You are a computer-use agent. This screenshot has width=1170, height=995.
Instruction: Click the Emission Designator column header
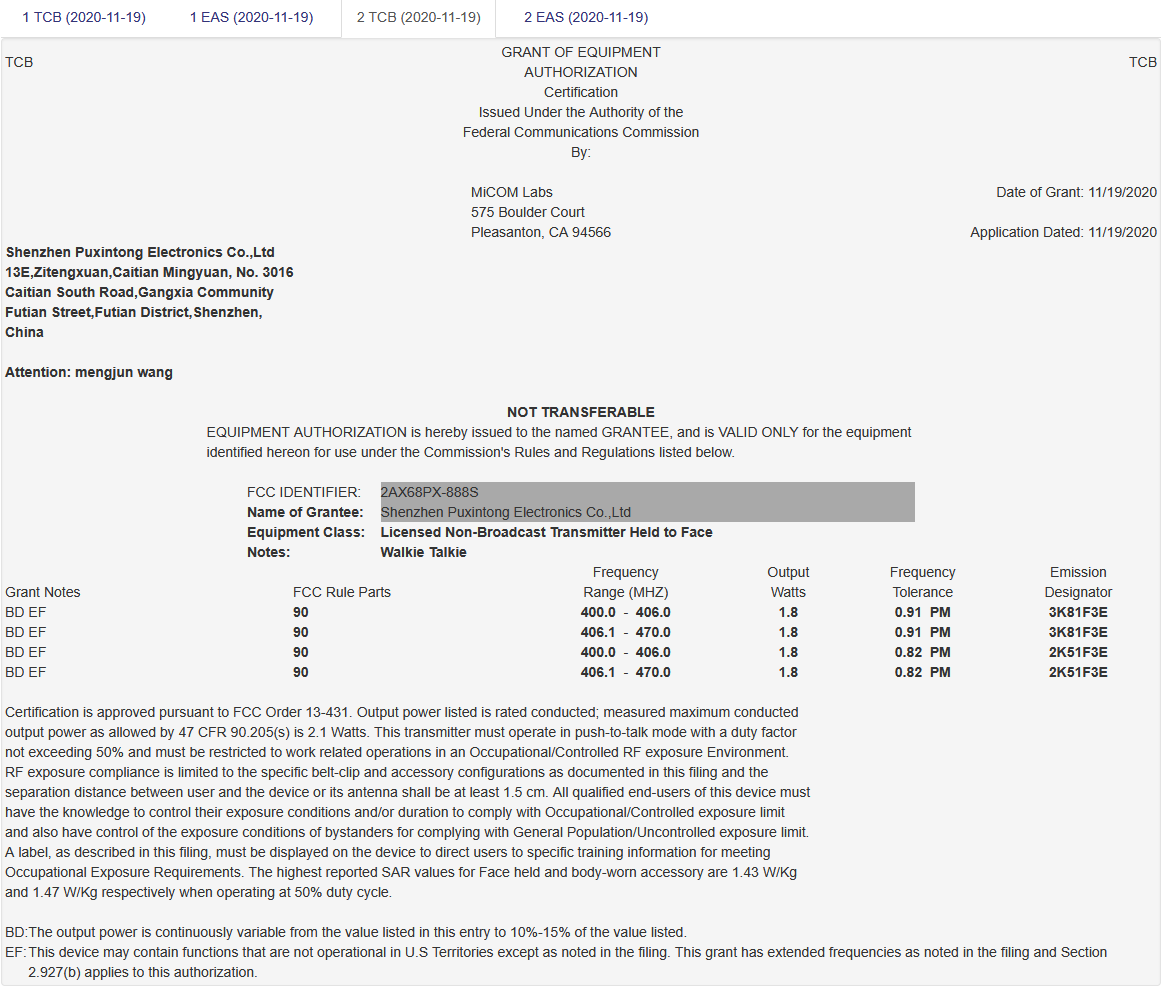[1077, 582]
